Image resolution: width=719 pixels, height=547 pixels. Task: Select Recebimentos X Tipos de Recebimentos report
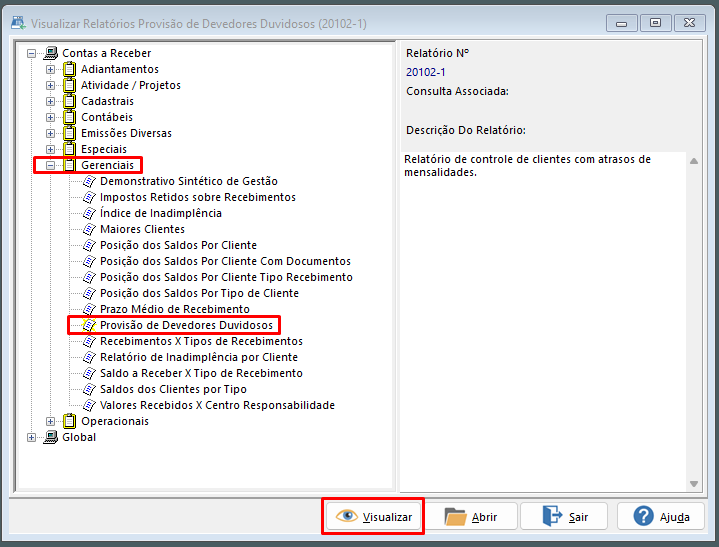click(x=201, y=342)
